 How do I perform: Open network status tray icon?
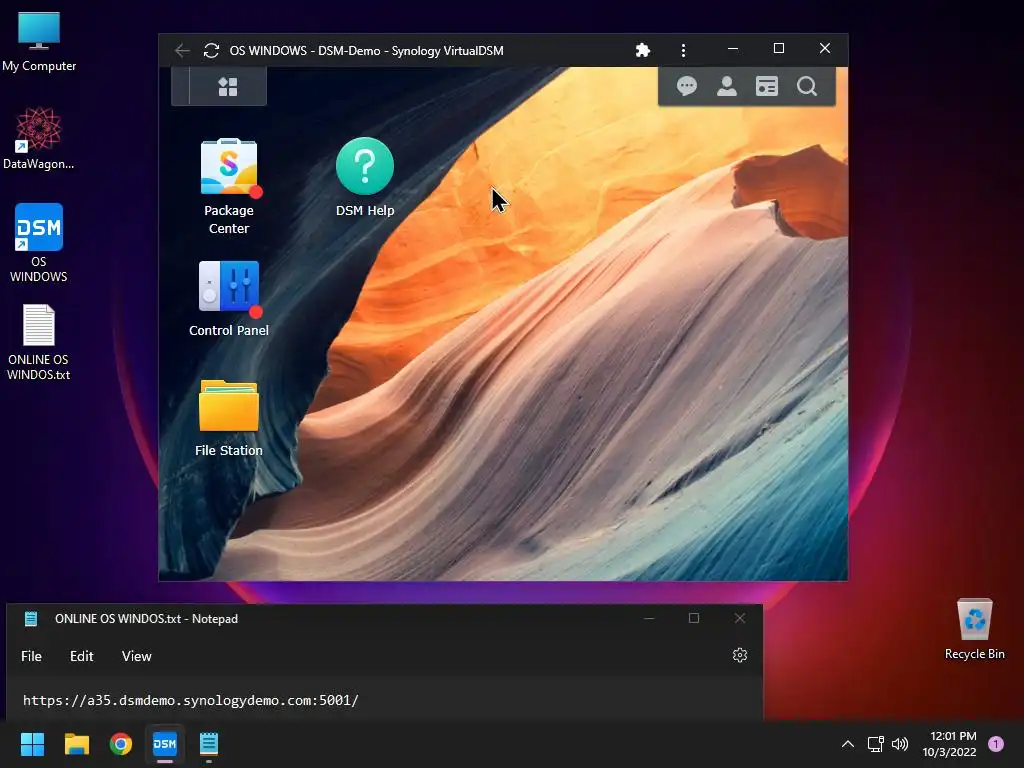point(876,744)
